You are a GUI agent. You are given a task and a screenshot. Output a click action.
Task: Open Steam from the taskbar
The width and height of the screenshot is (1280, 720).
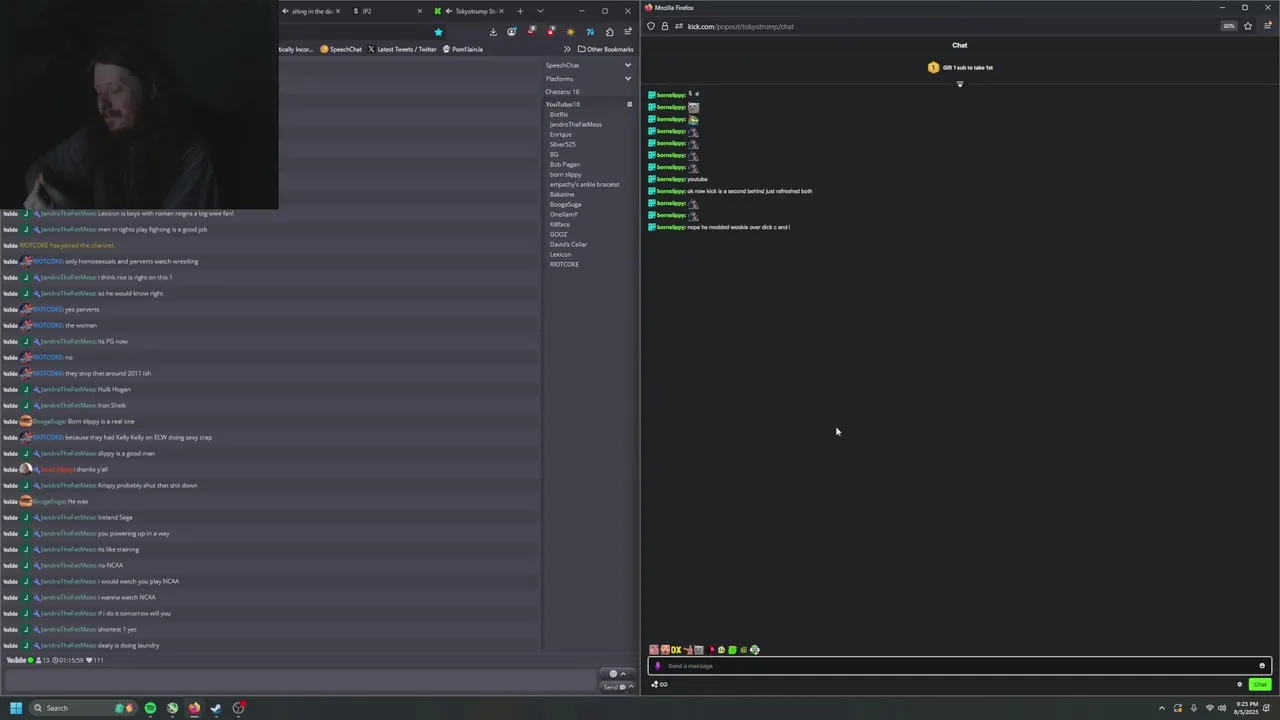pos(216,708)
